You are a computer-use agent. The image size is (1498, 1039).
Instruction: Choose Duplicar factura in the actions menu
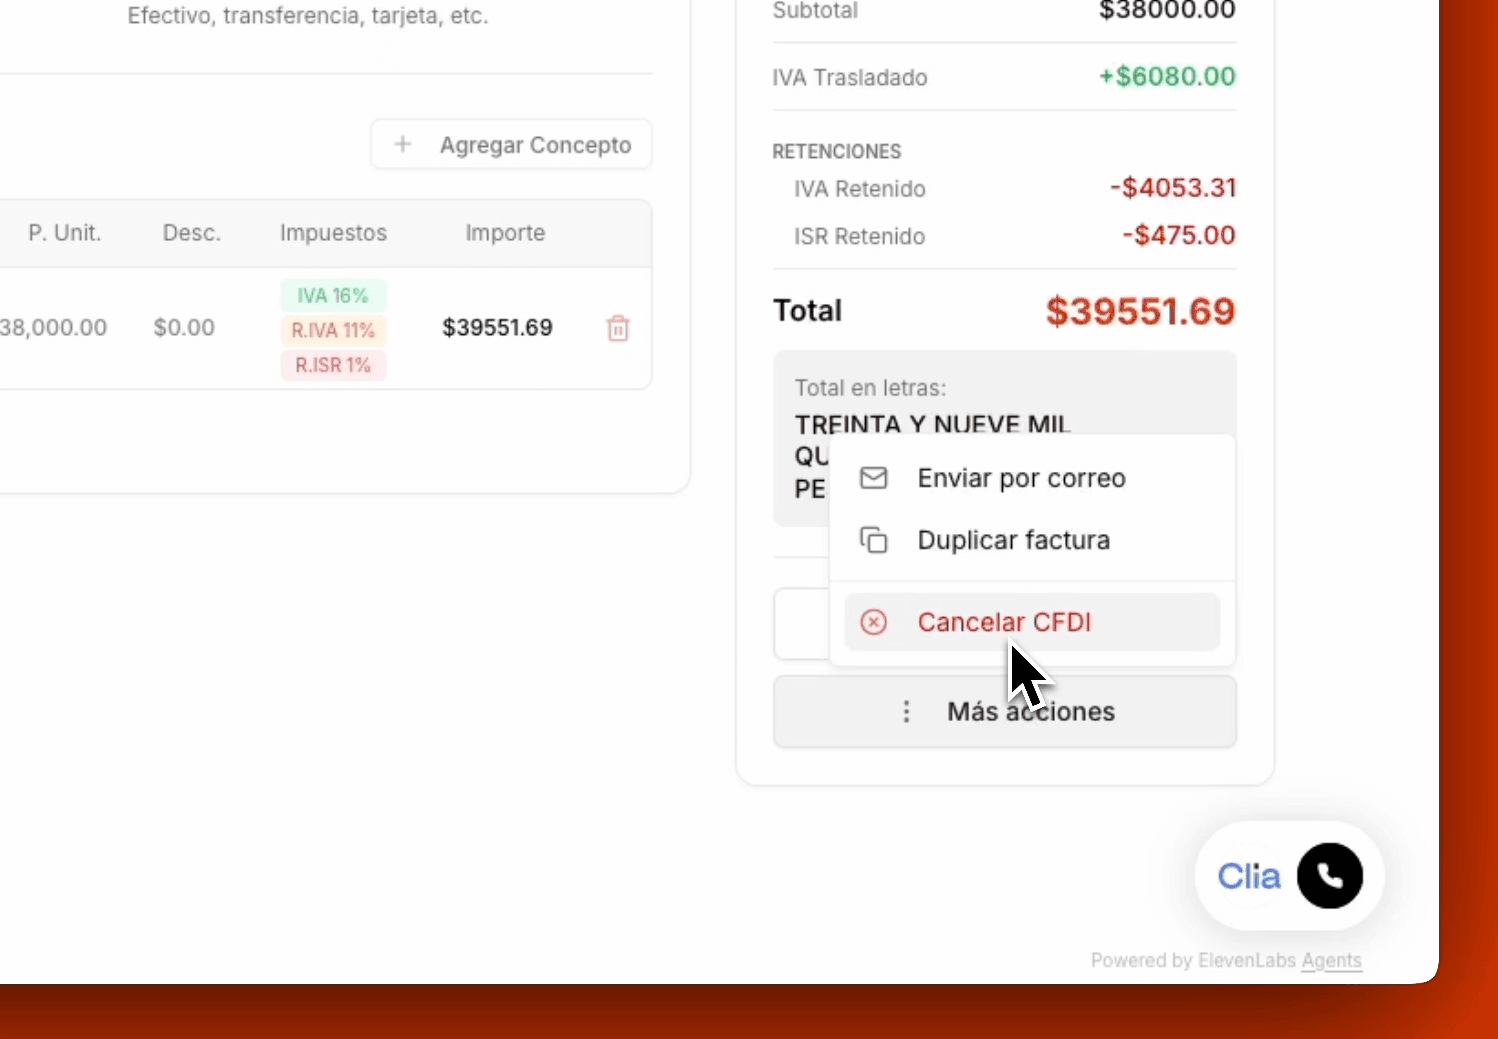click(1013, 539)
